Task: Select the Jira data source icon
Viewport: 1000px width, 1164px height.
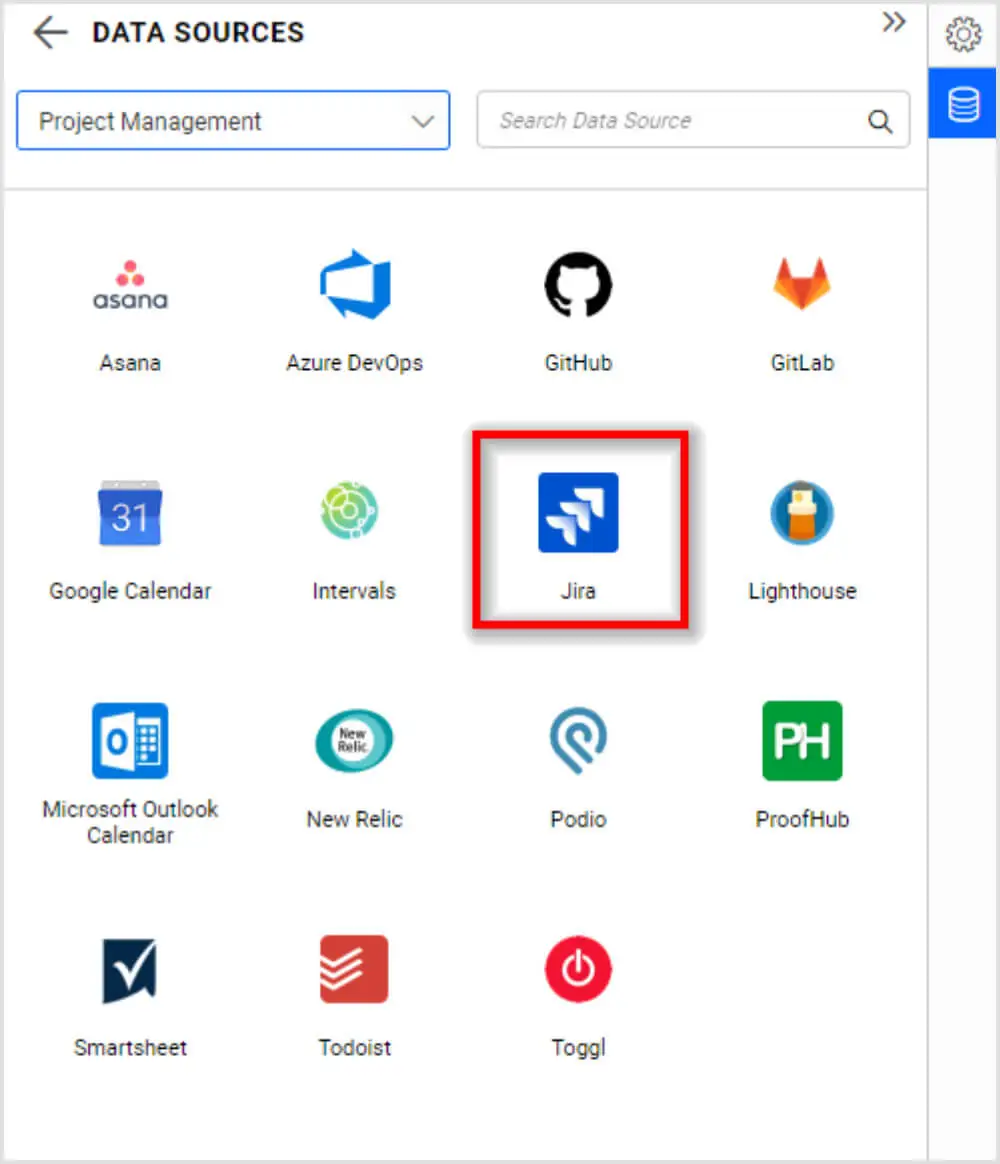Action: pyautogui.click(x=578, y=513)
